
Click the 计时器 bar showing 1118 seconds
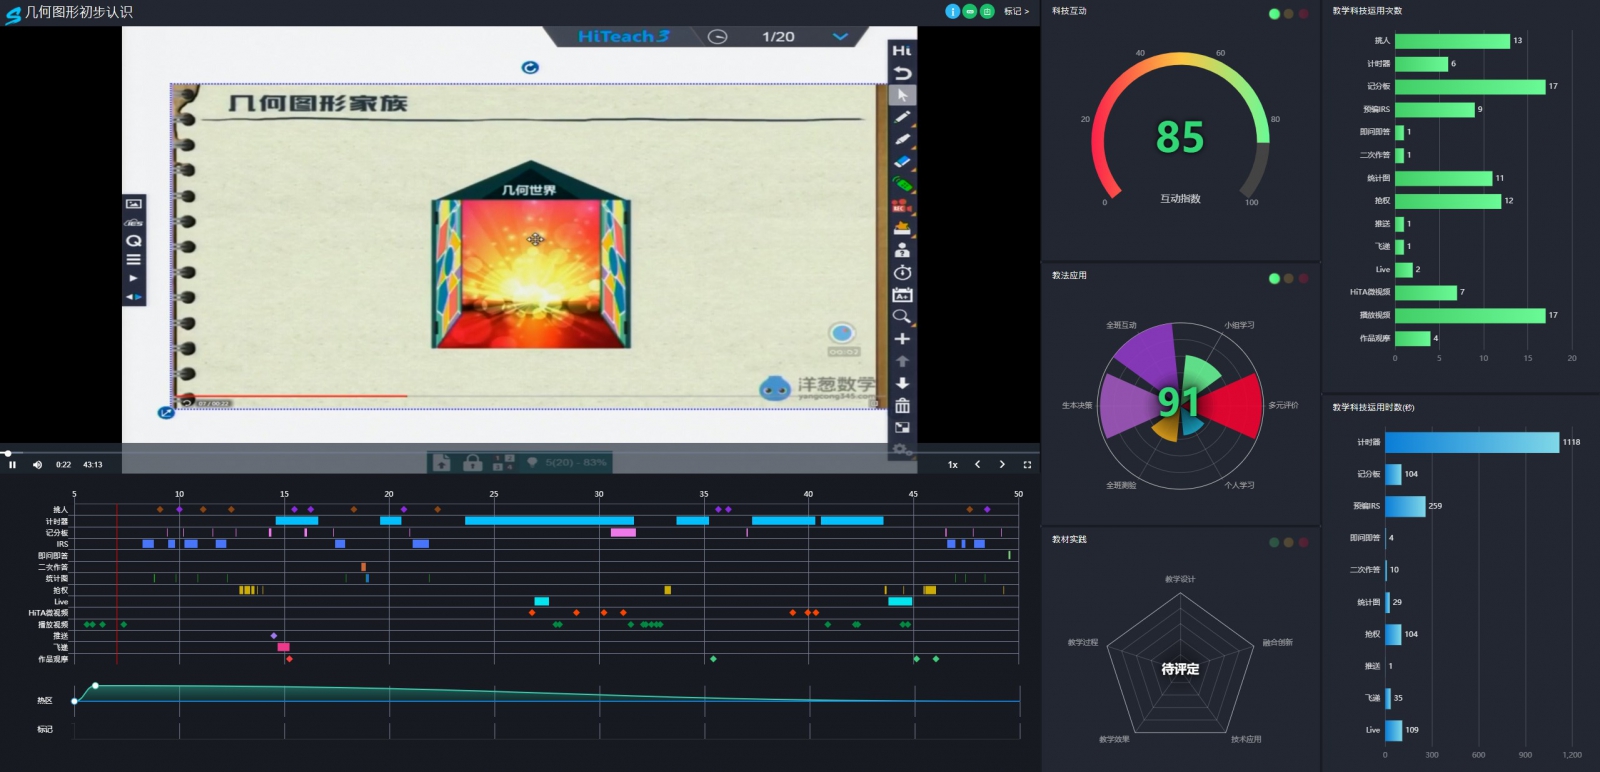1471,442
